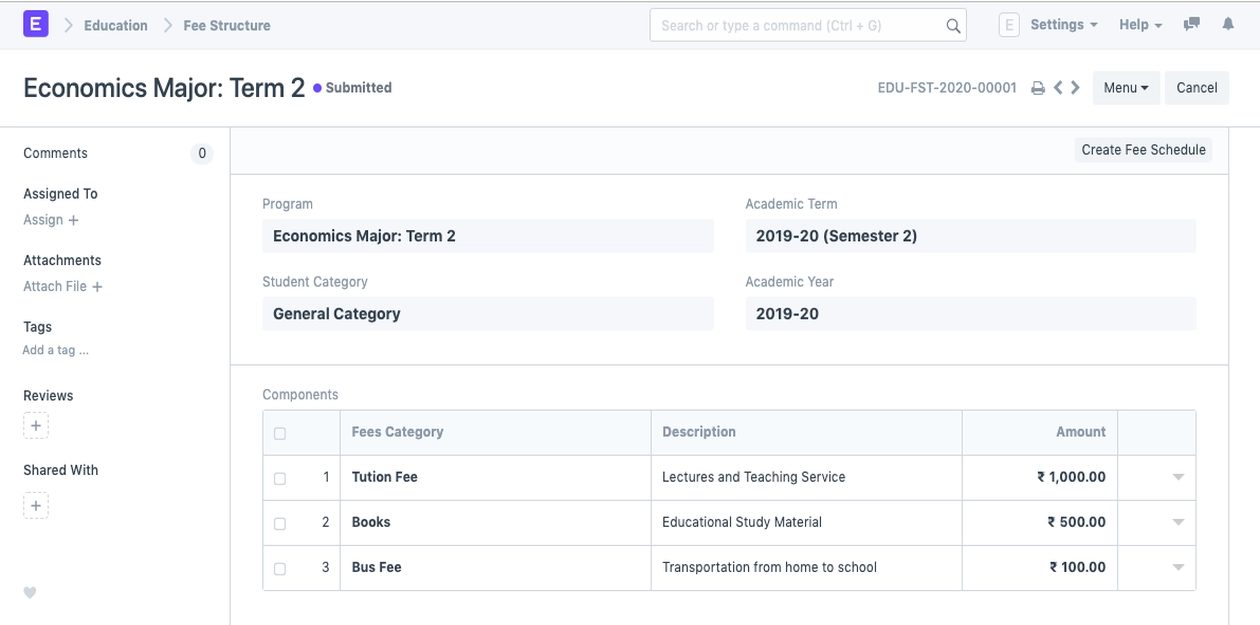Select the Tution Fee row checkbox
The image size is (1260, 625).
(x=280, y=479)
